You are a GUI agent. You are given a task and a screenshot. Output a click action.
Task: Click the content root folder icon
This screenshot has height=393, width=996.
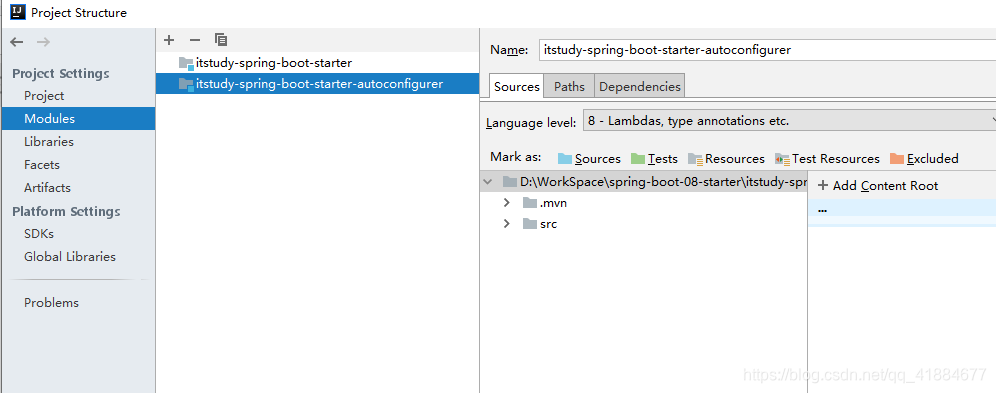coord(510,182)
